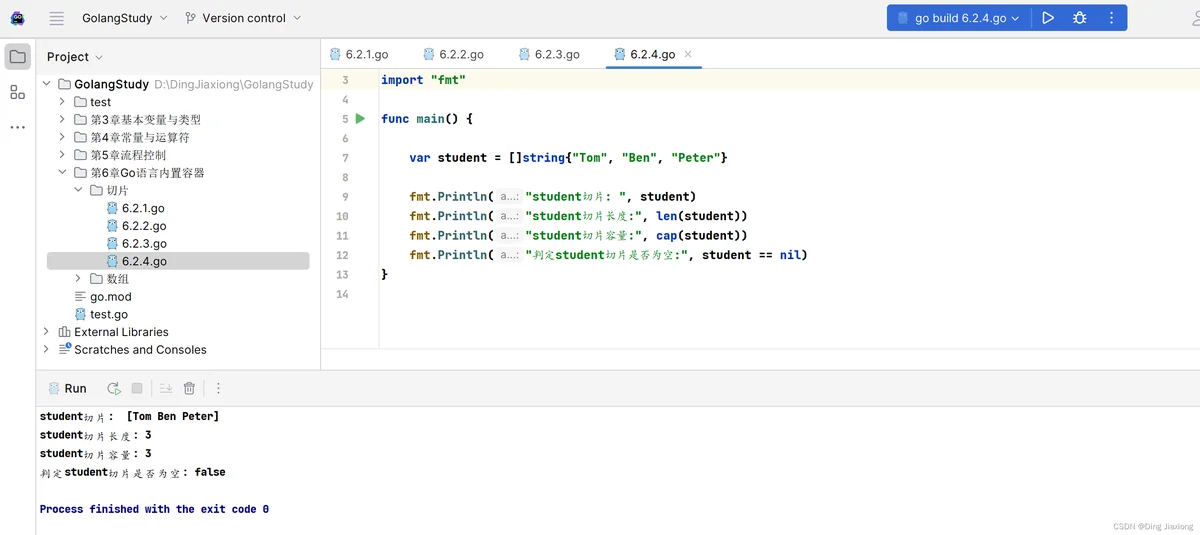The width and height of the screenshot is (1200, 535).
Task: Click scroll to end of output icon
Action: coord(166,388)
